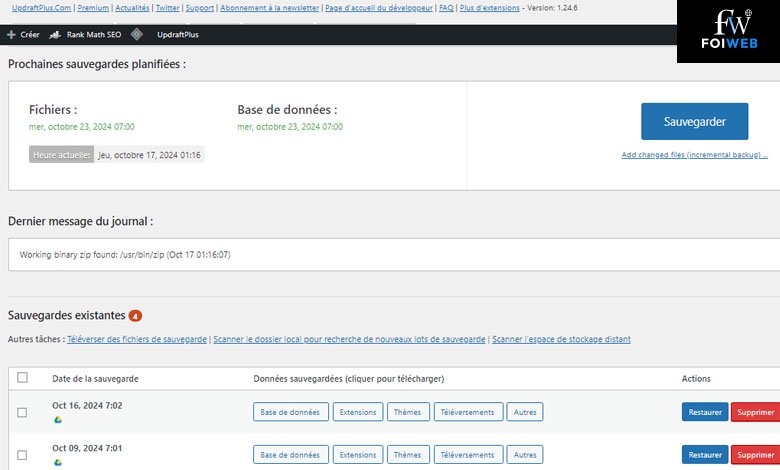Click the Sauvegardes existantes heading
Image resolution: width=780 pixels, height=470 pixels.
pos(67,315)
